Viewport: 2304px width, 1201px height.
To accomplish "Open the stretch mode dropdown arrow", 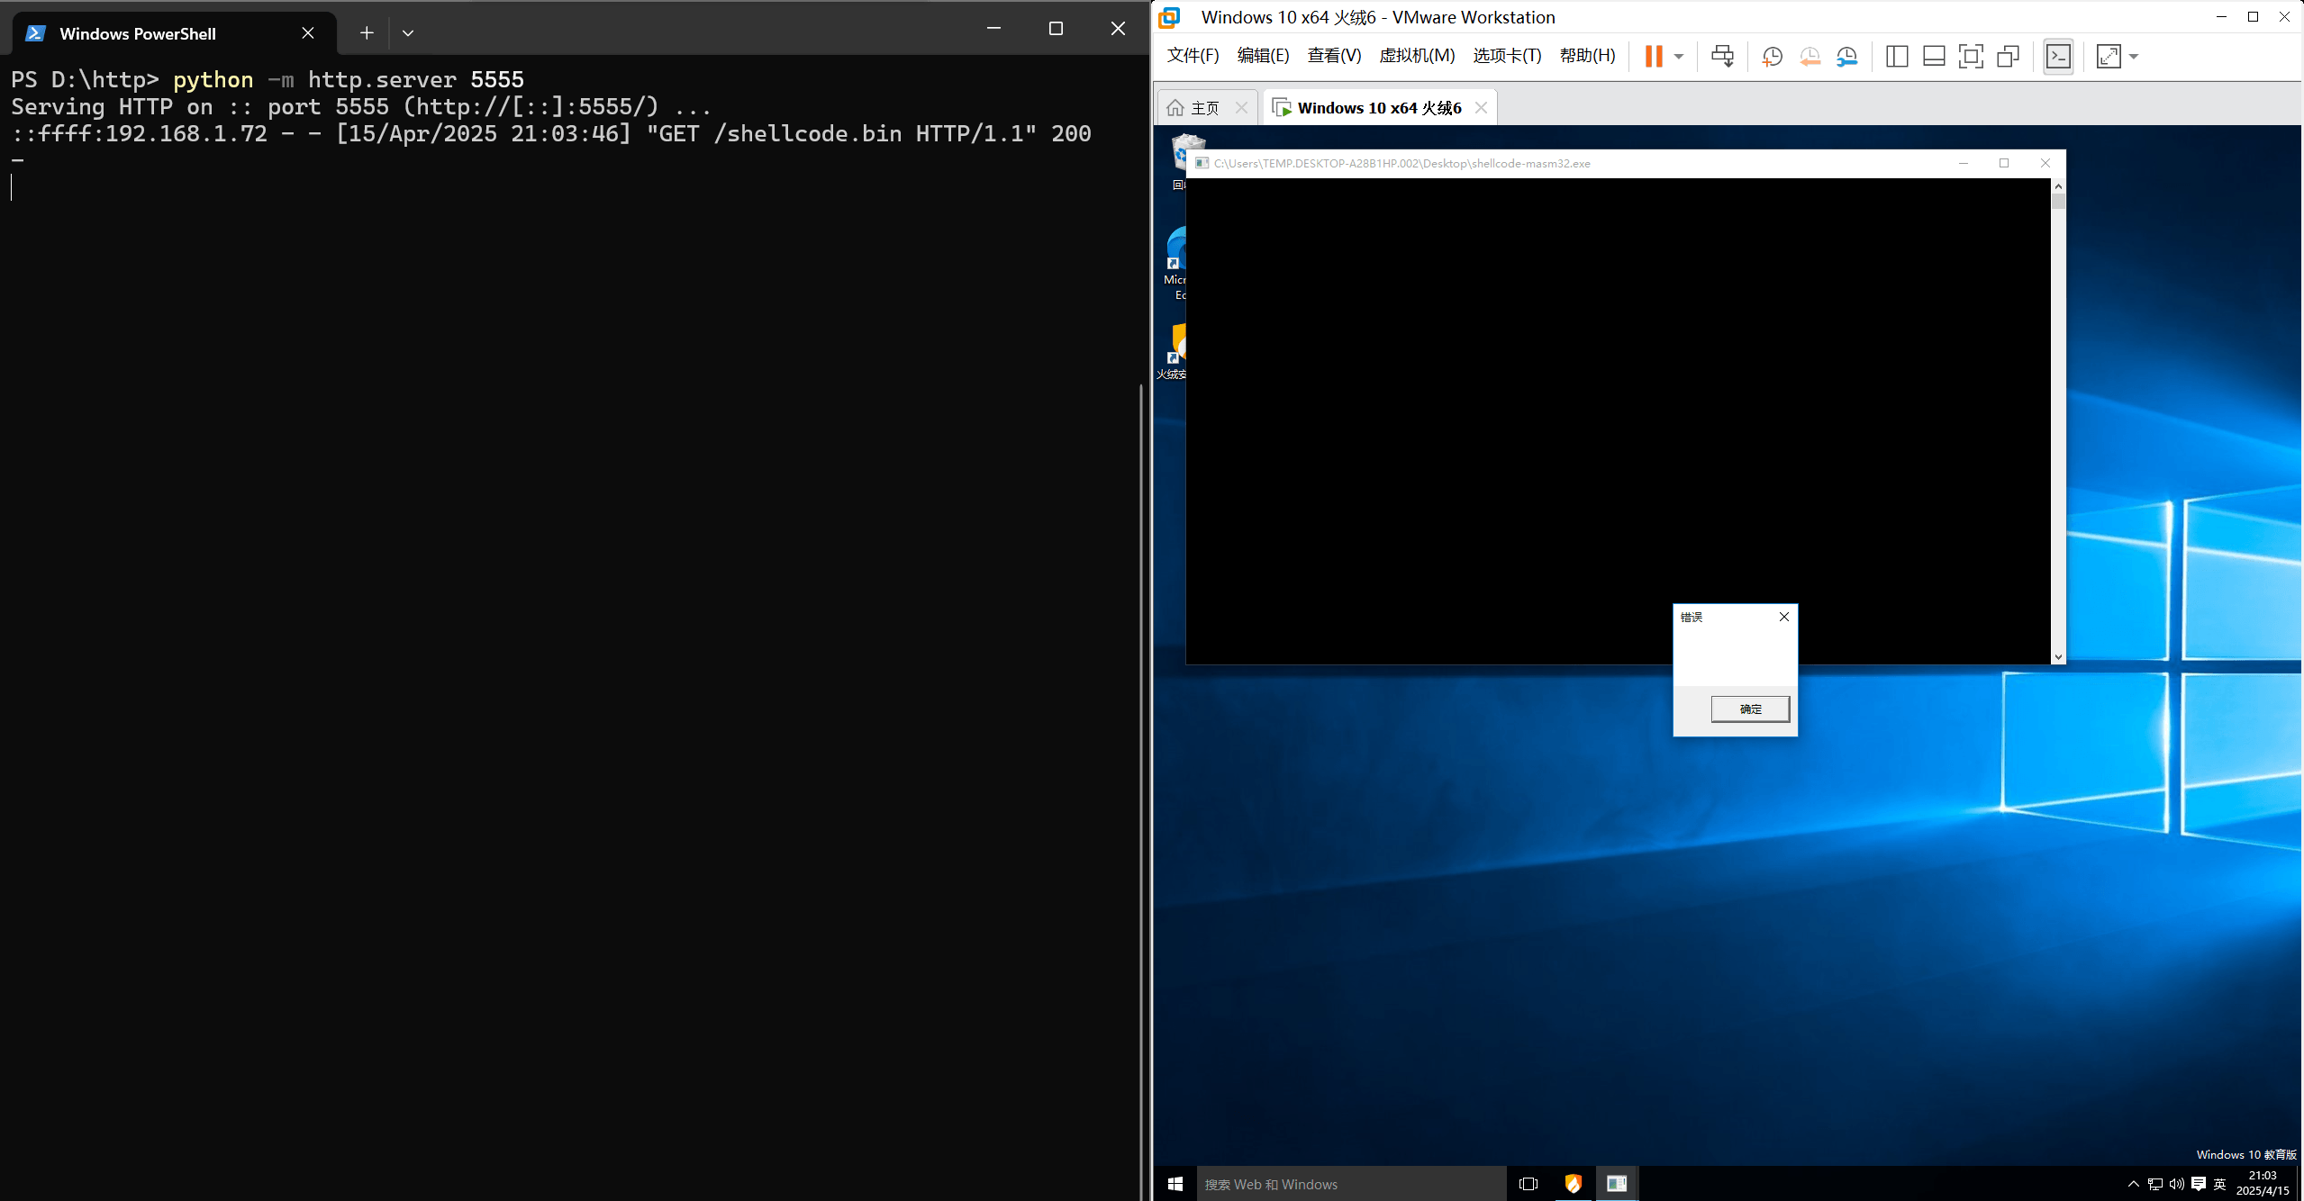I will click(2134, 56).
